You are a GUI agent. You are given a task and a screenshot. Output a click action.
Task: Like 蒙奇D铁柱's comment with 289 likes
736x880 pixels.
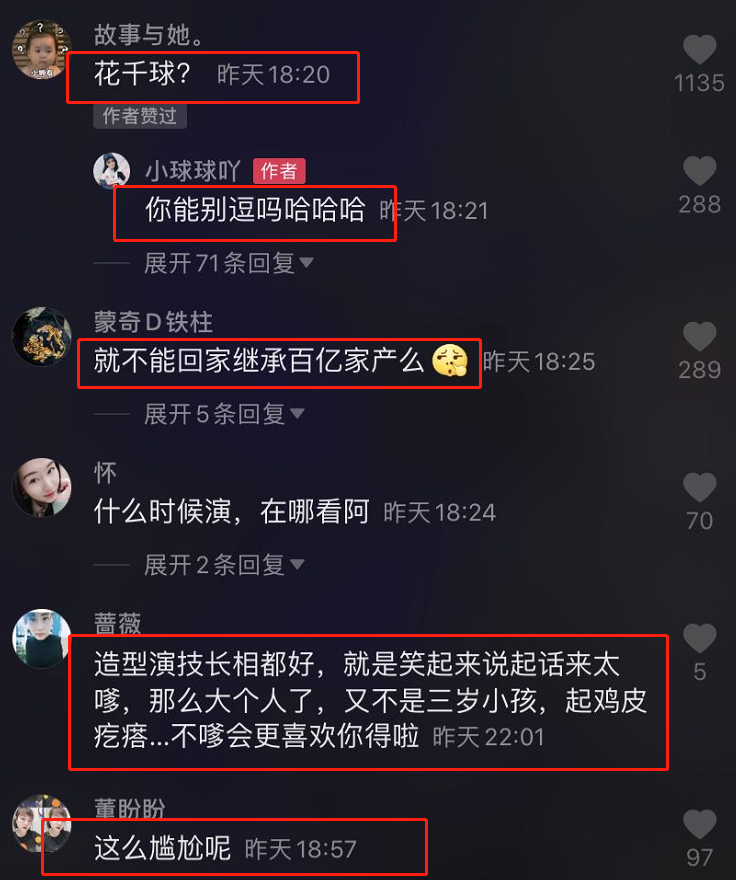[x=700, y=337]
